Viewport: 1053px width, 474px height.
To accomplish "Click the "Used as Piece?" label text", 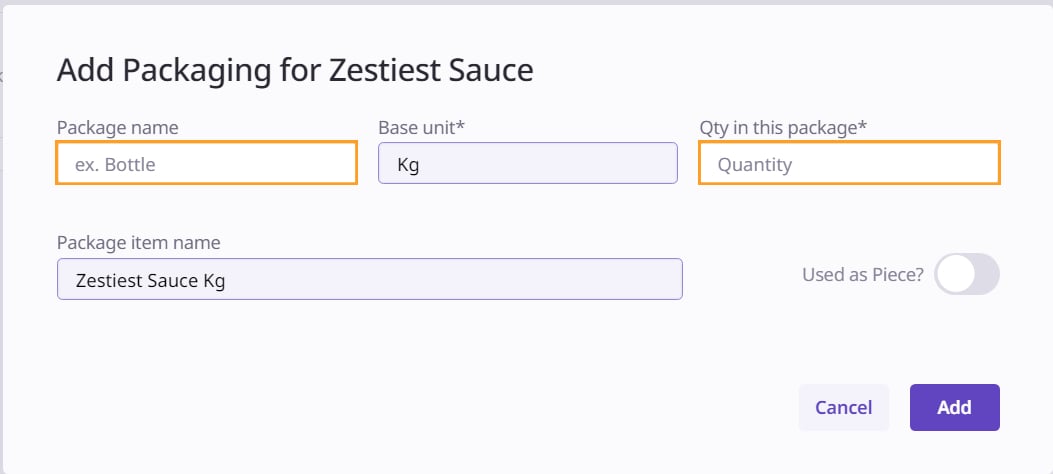I will tap(862, 274).
